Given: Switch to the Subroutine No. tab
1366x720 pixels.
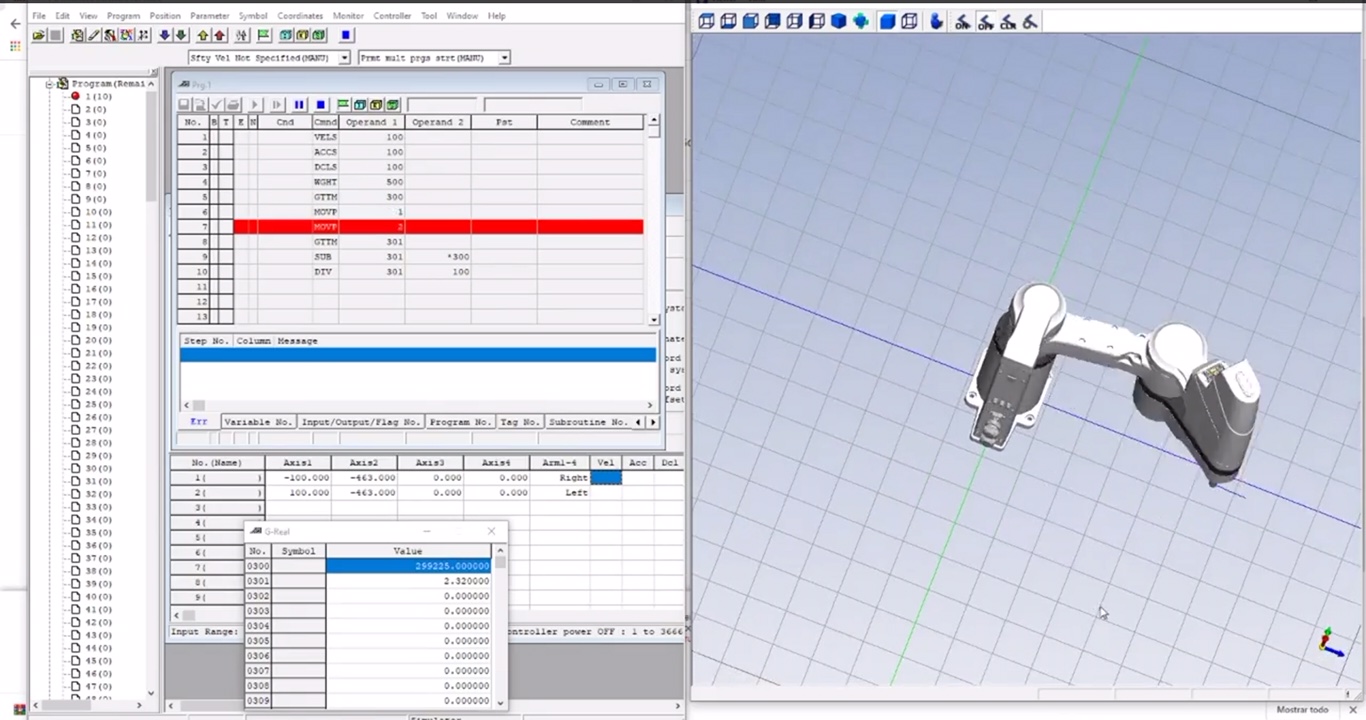Looking at the screenshot, I should [588, 422].
